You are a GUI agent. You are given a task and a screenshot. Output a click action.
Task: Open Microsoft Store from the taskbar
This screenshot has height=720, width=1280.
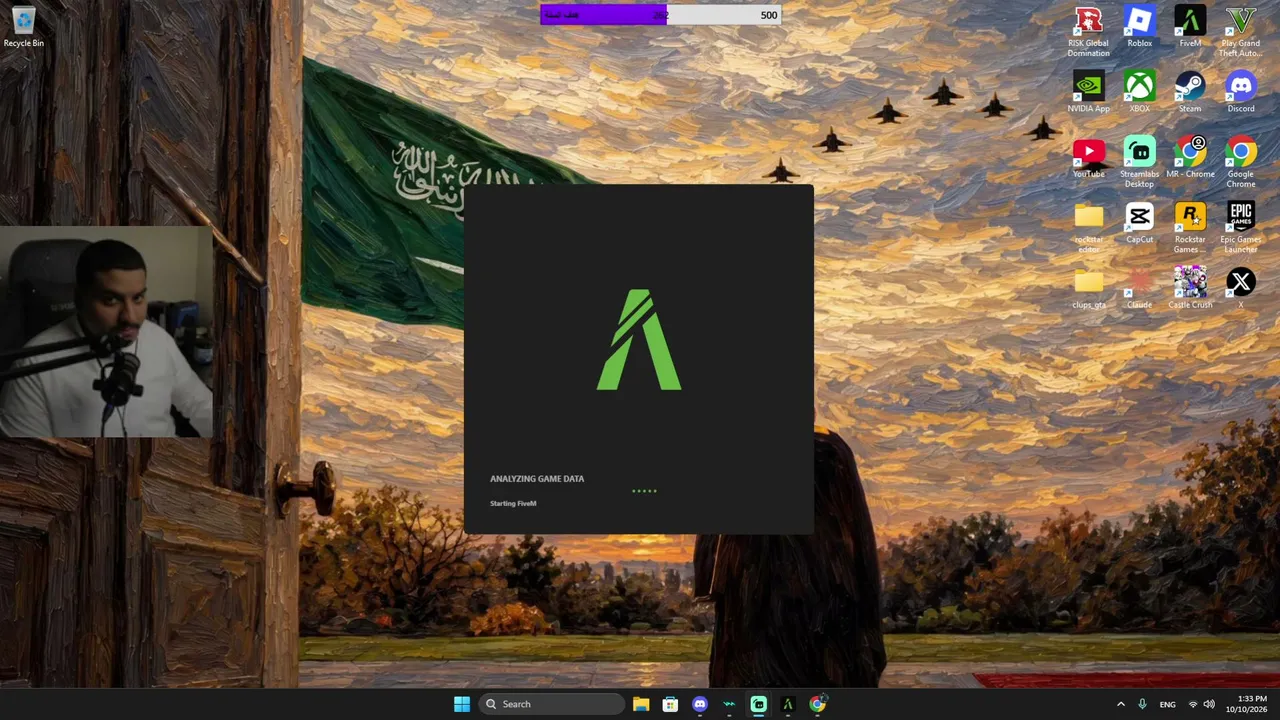coord(670,704)
